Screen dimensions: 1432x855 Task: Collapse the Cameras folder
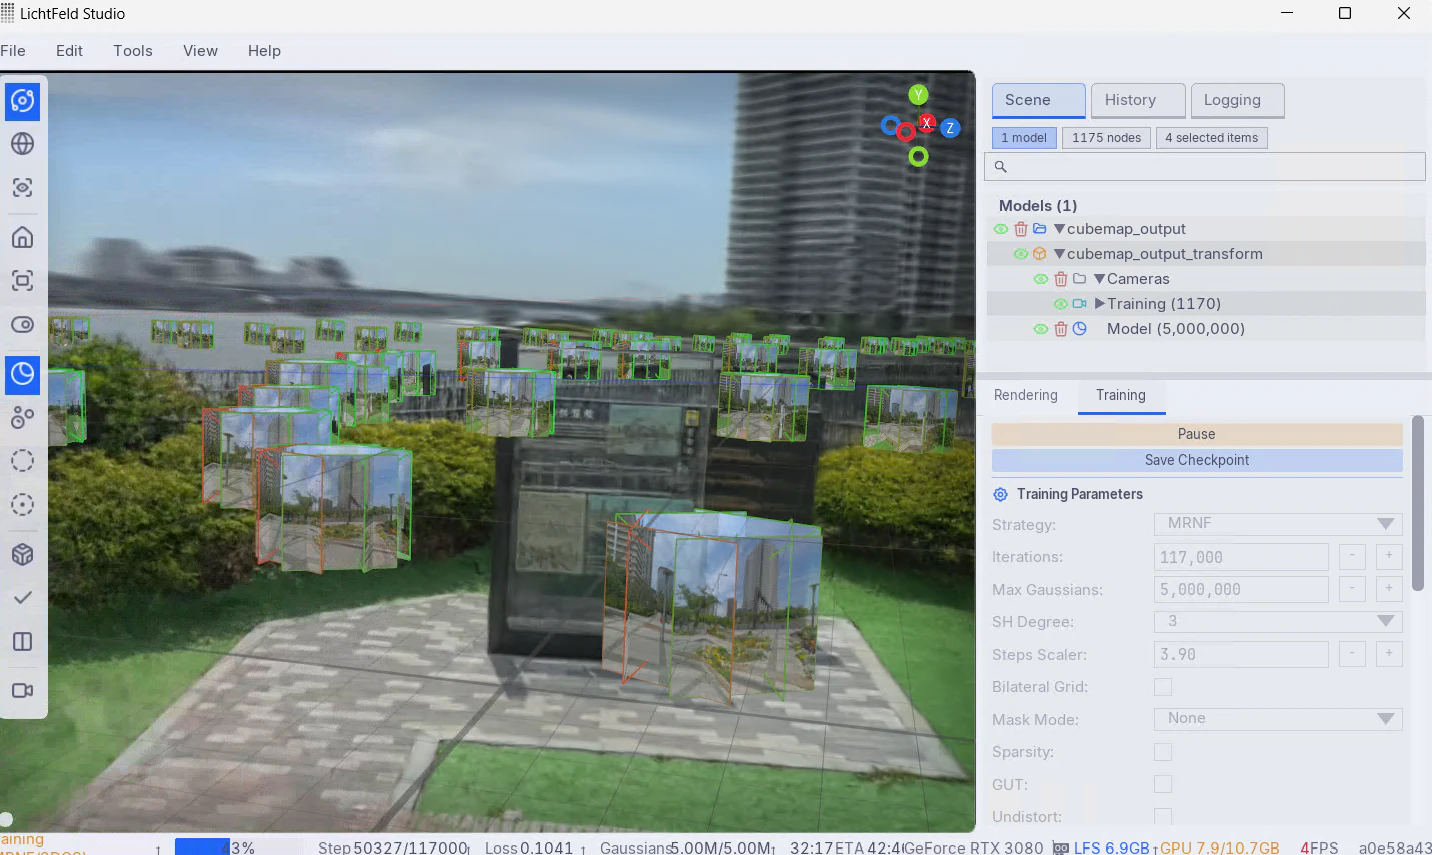click(x=1100, y=279)
